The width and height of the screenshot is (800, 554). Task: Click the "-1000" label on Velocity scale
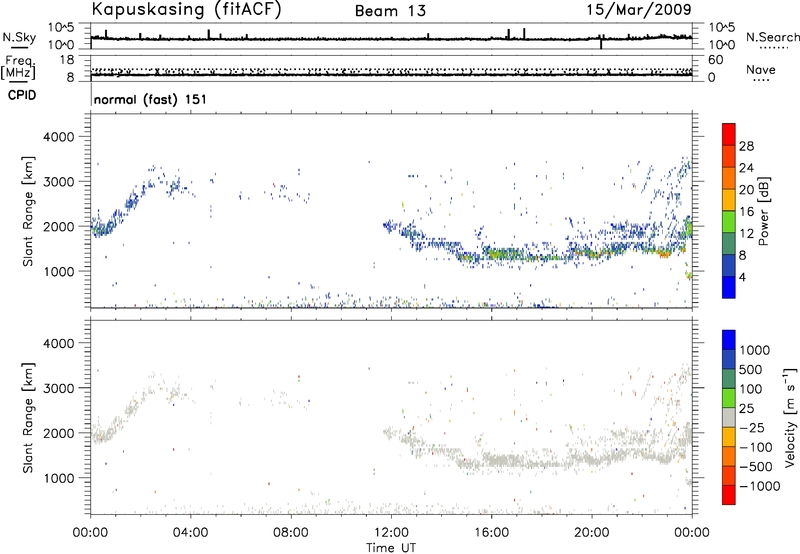(759, 486)
